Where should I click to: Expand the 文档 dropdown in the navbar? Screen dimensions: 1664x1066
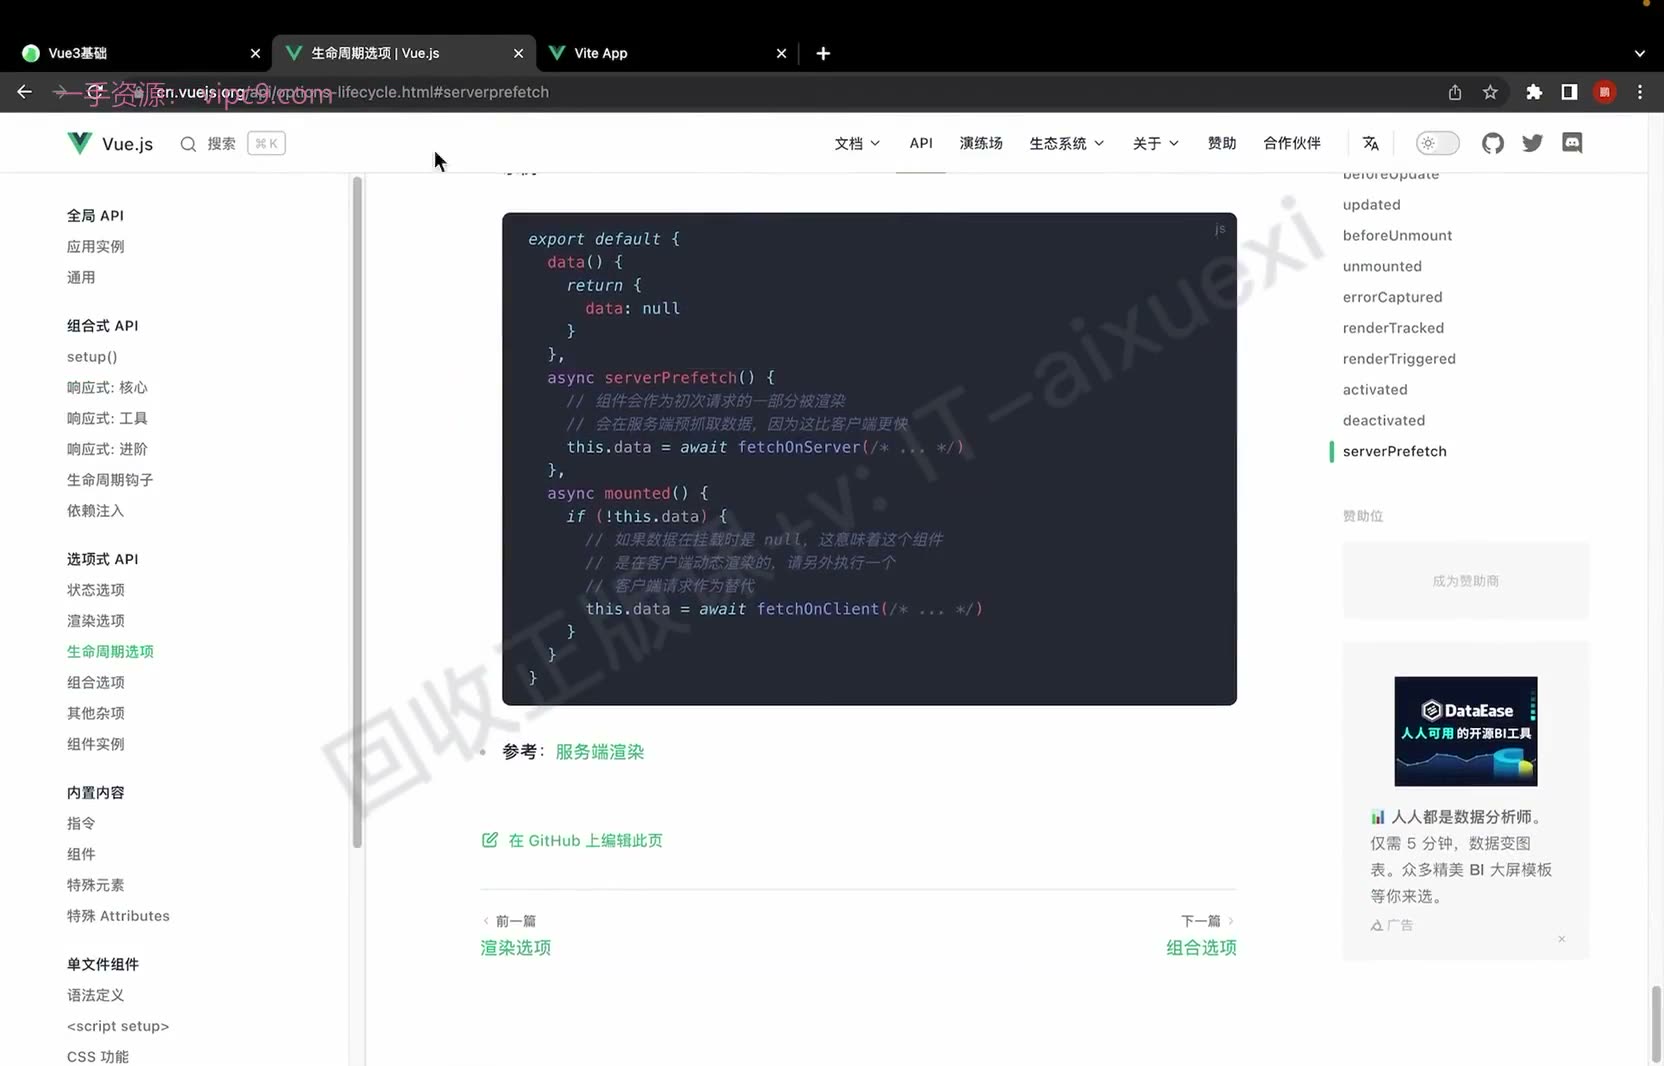click(x=857, y=143)
